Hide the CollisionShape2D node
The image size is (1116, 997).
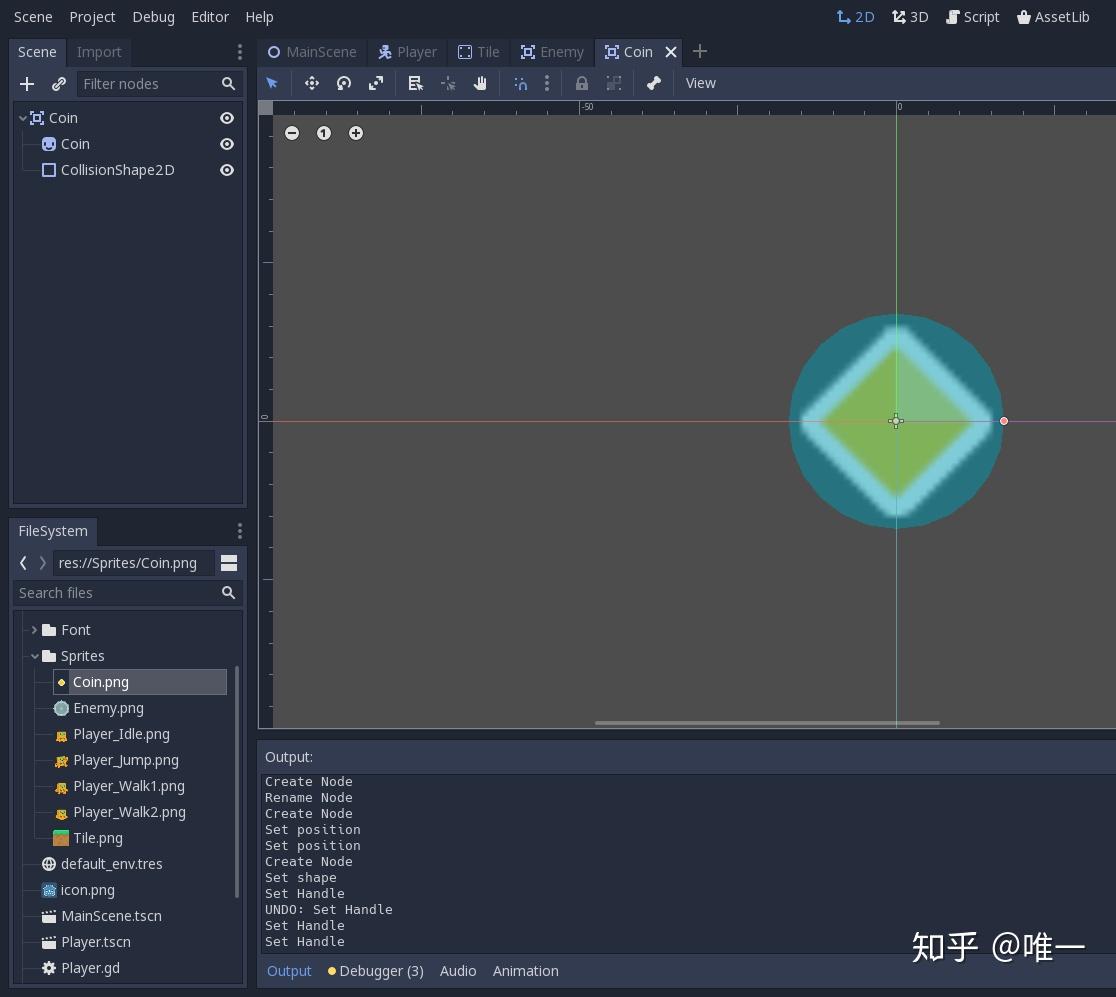(226, 170)
